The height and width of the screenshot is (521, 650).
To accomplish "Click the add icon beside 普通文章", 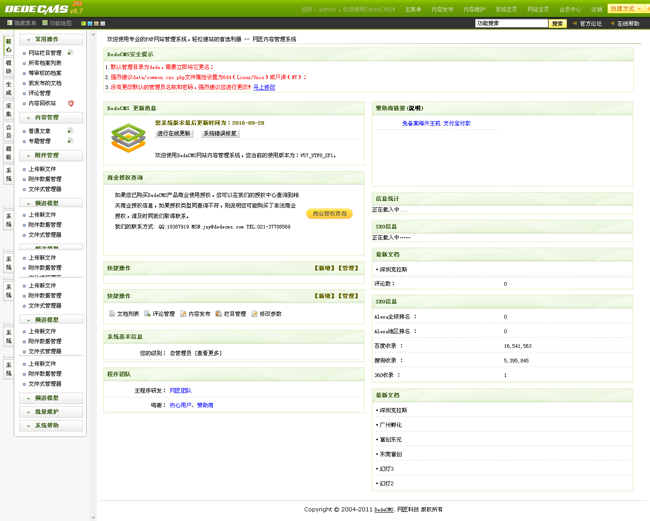I will (70, 131).
